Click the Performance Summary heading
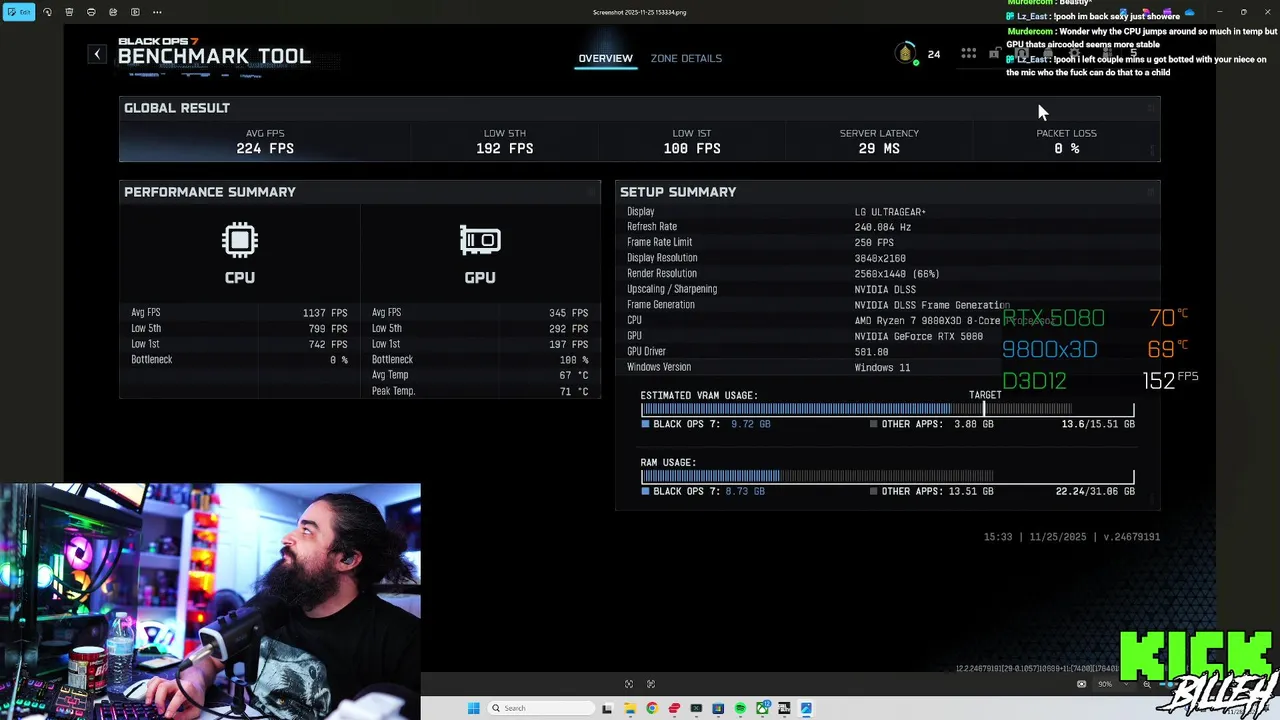 [x=210, y=192]
